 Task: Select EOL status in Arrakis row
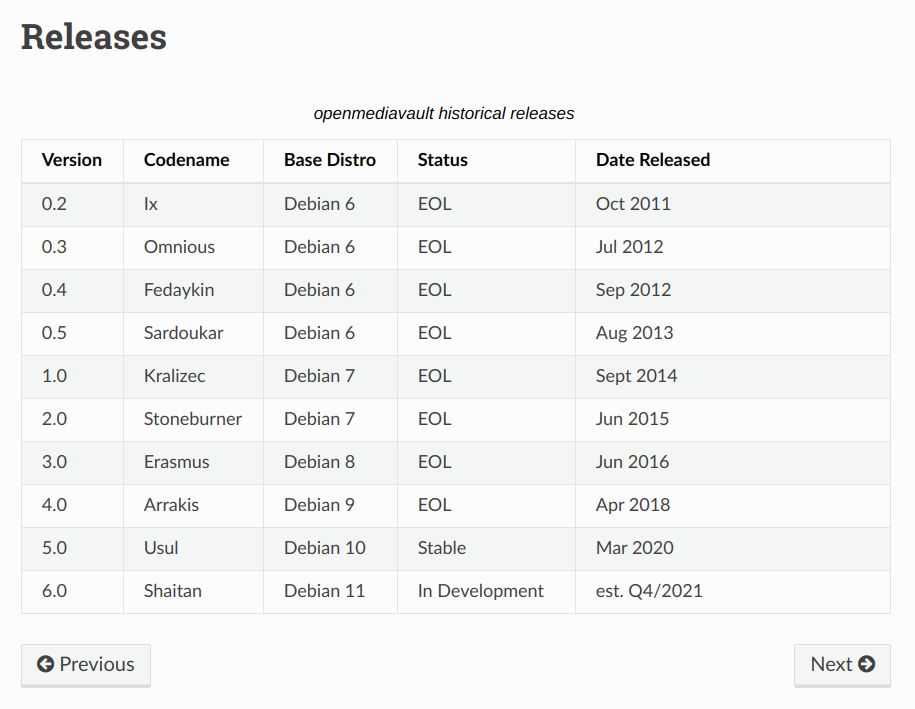pyautogui.click(x=435, y=505)
